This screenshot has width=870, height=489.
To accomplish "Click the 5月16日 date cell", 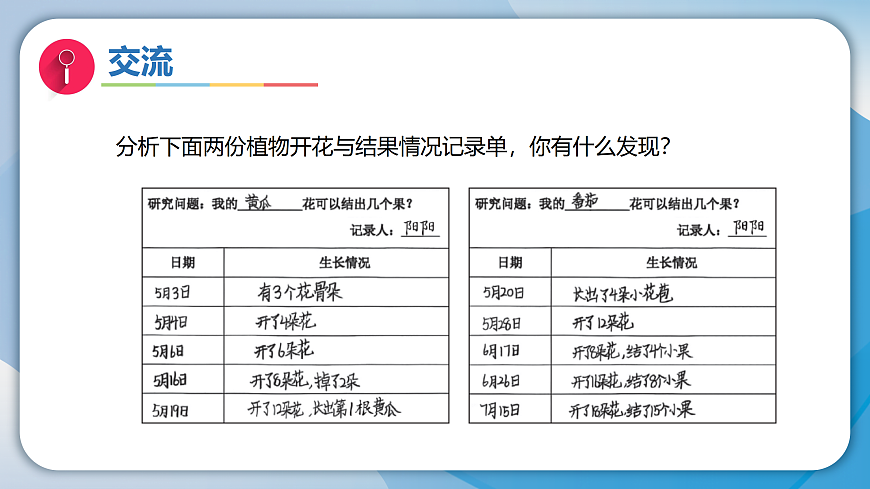I will [183, 380].
